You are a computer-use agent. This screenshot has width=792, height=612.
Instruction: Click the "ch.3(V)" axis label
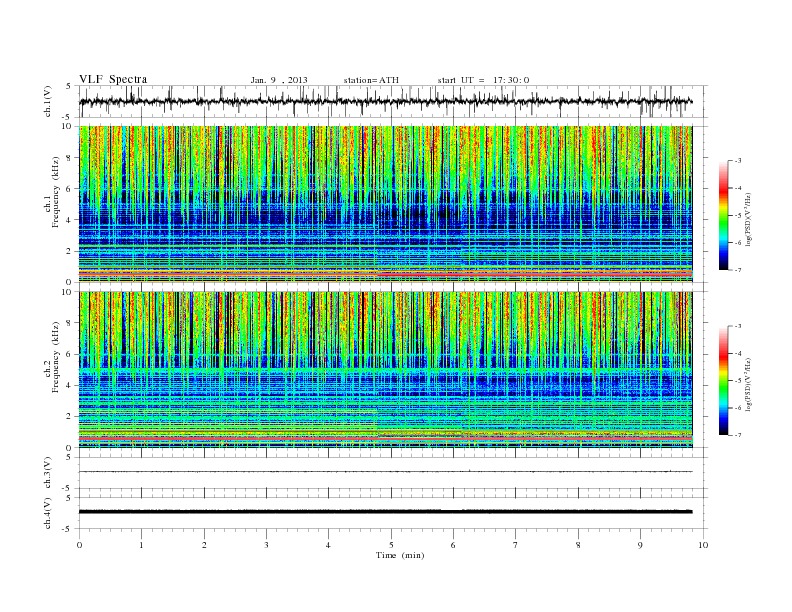pyautogui.click(x=48, y=473)
